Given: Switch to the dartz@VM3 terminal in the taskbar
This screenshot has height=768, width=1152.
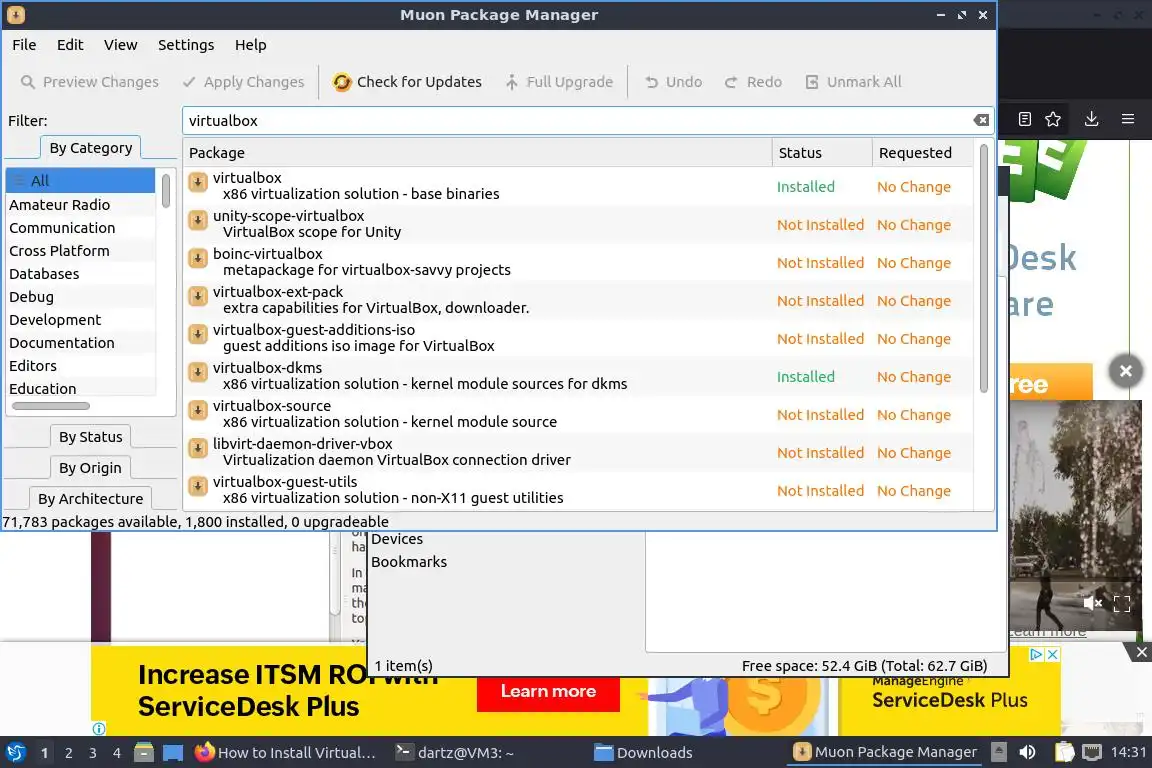Looking at the screenshot, I should (x=455, y=752).
